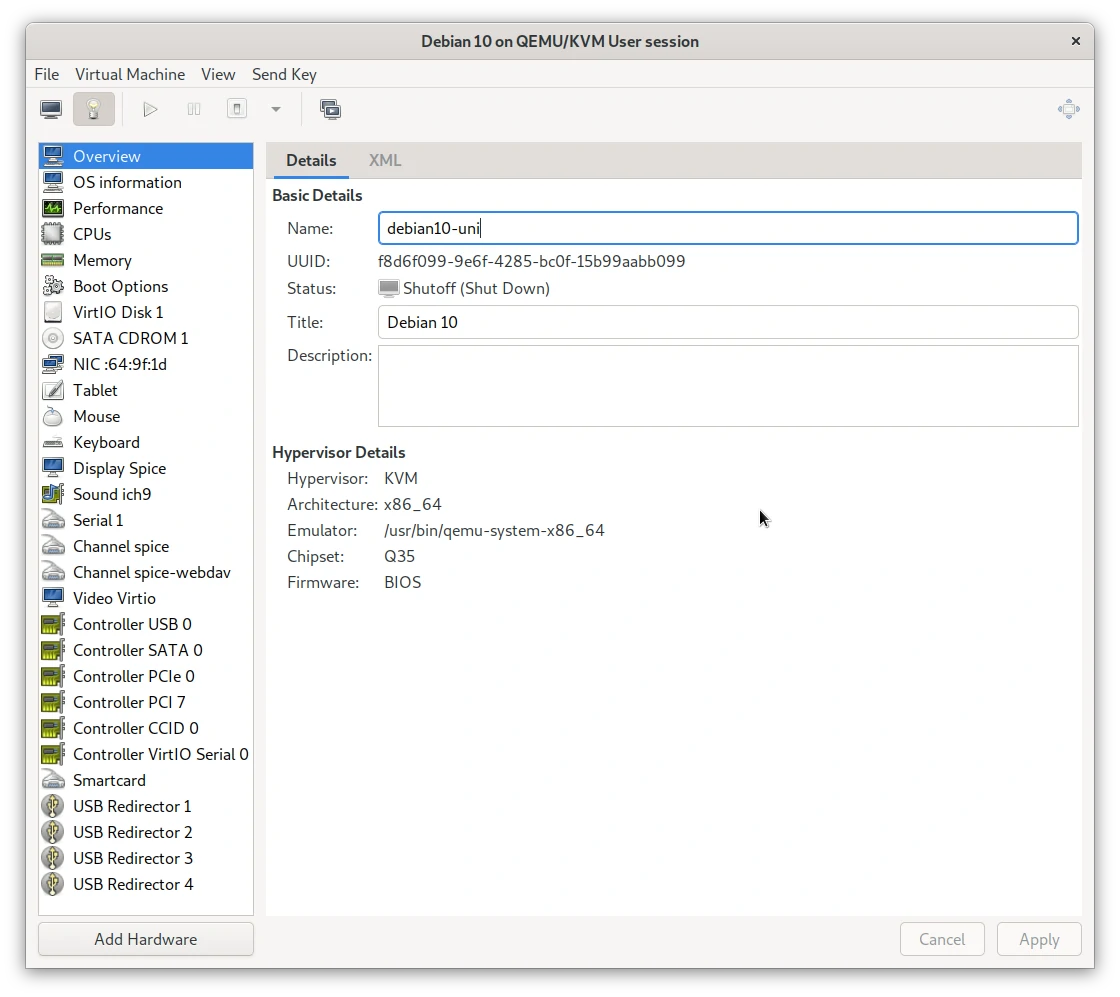
Task: Click the Add Hardware button
Action: tap(146, 939)
